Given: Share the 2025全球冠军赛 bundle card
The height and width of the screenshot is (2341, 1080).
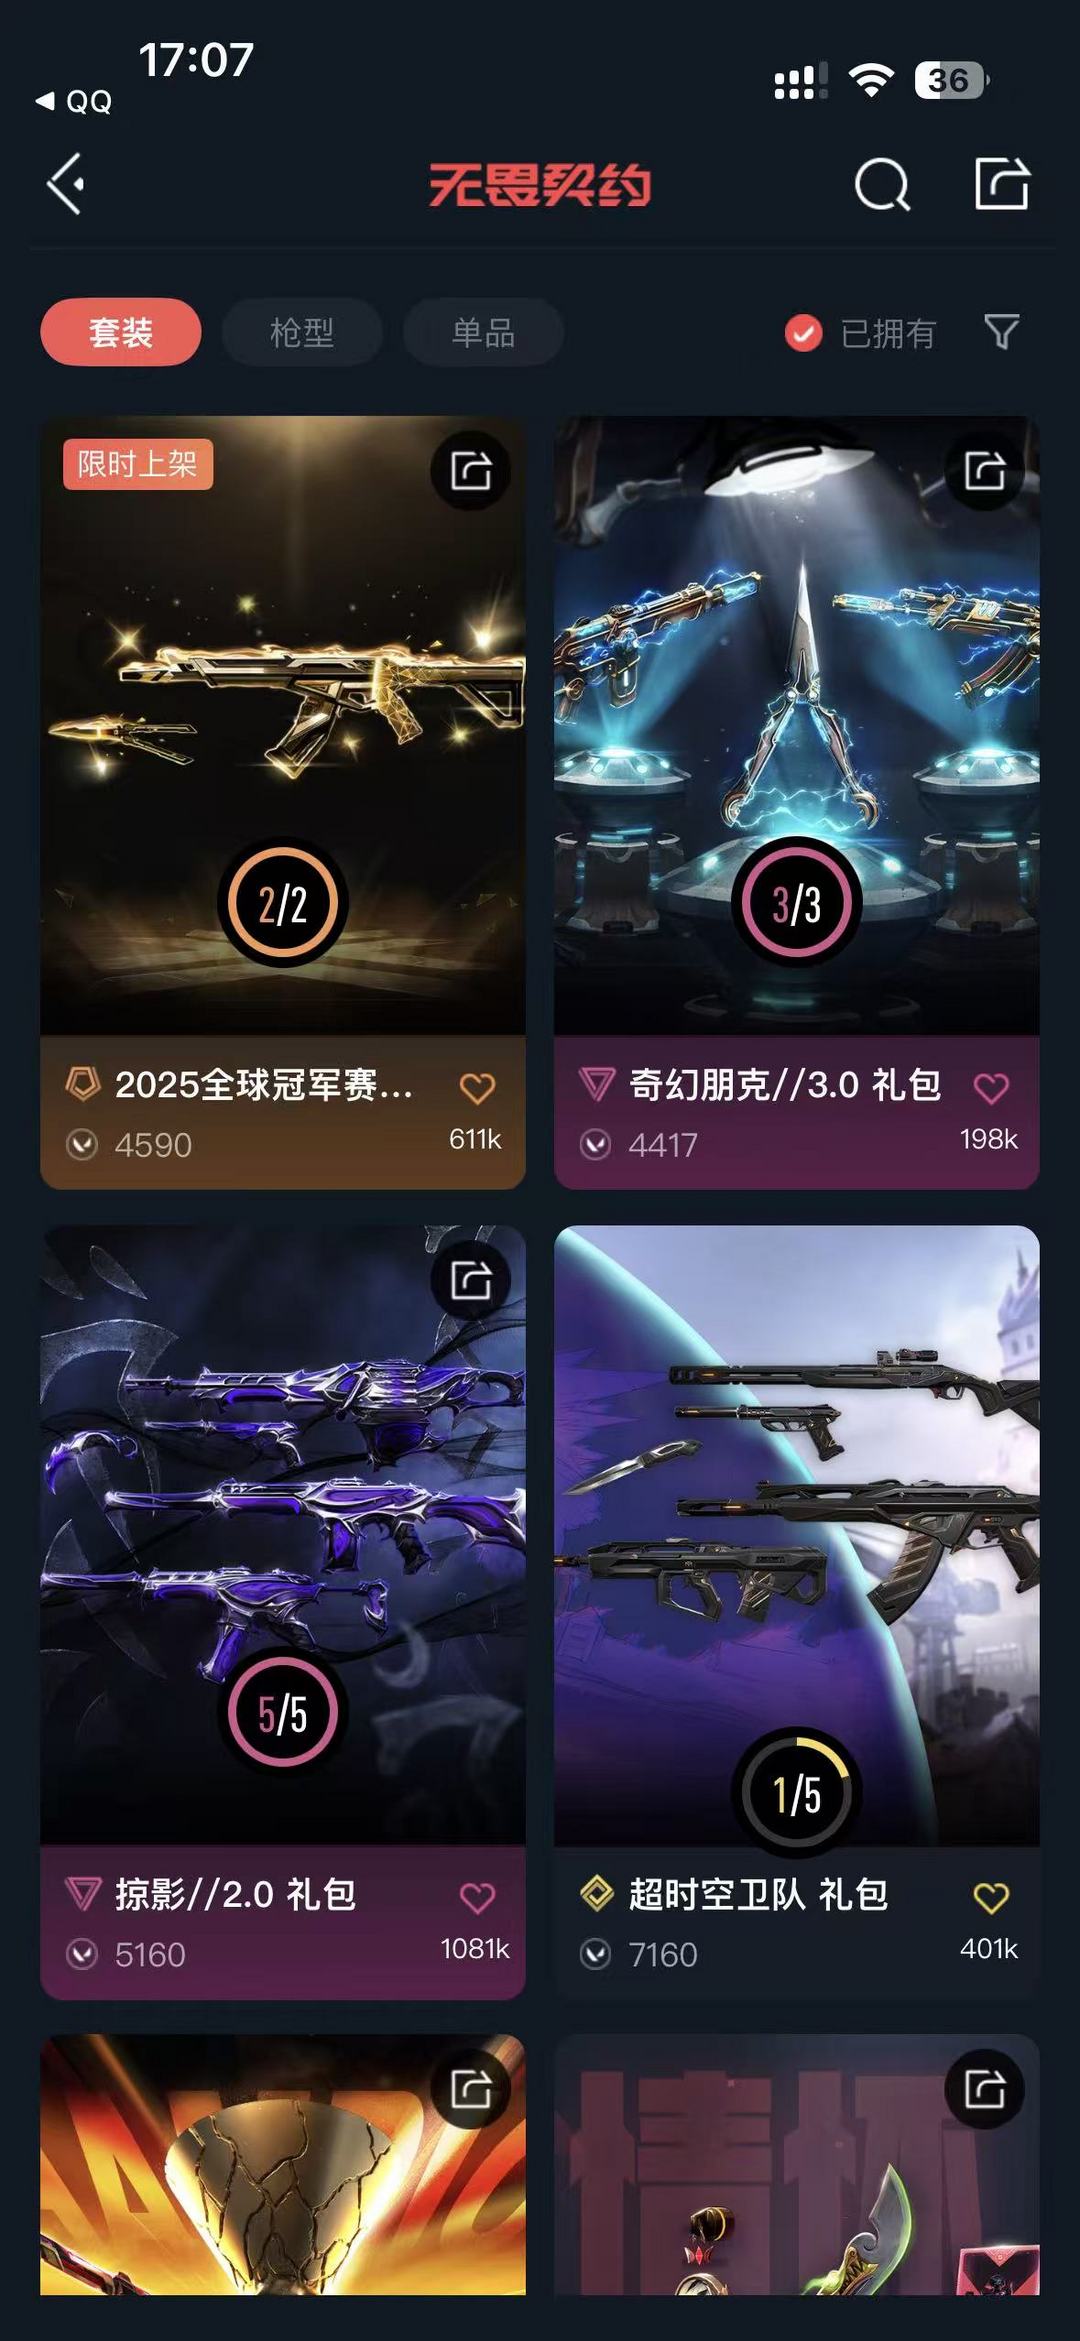Looking at the screenshot, I should coord(471,470).
